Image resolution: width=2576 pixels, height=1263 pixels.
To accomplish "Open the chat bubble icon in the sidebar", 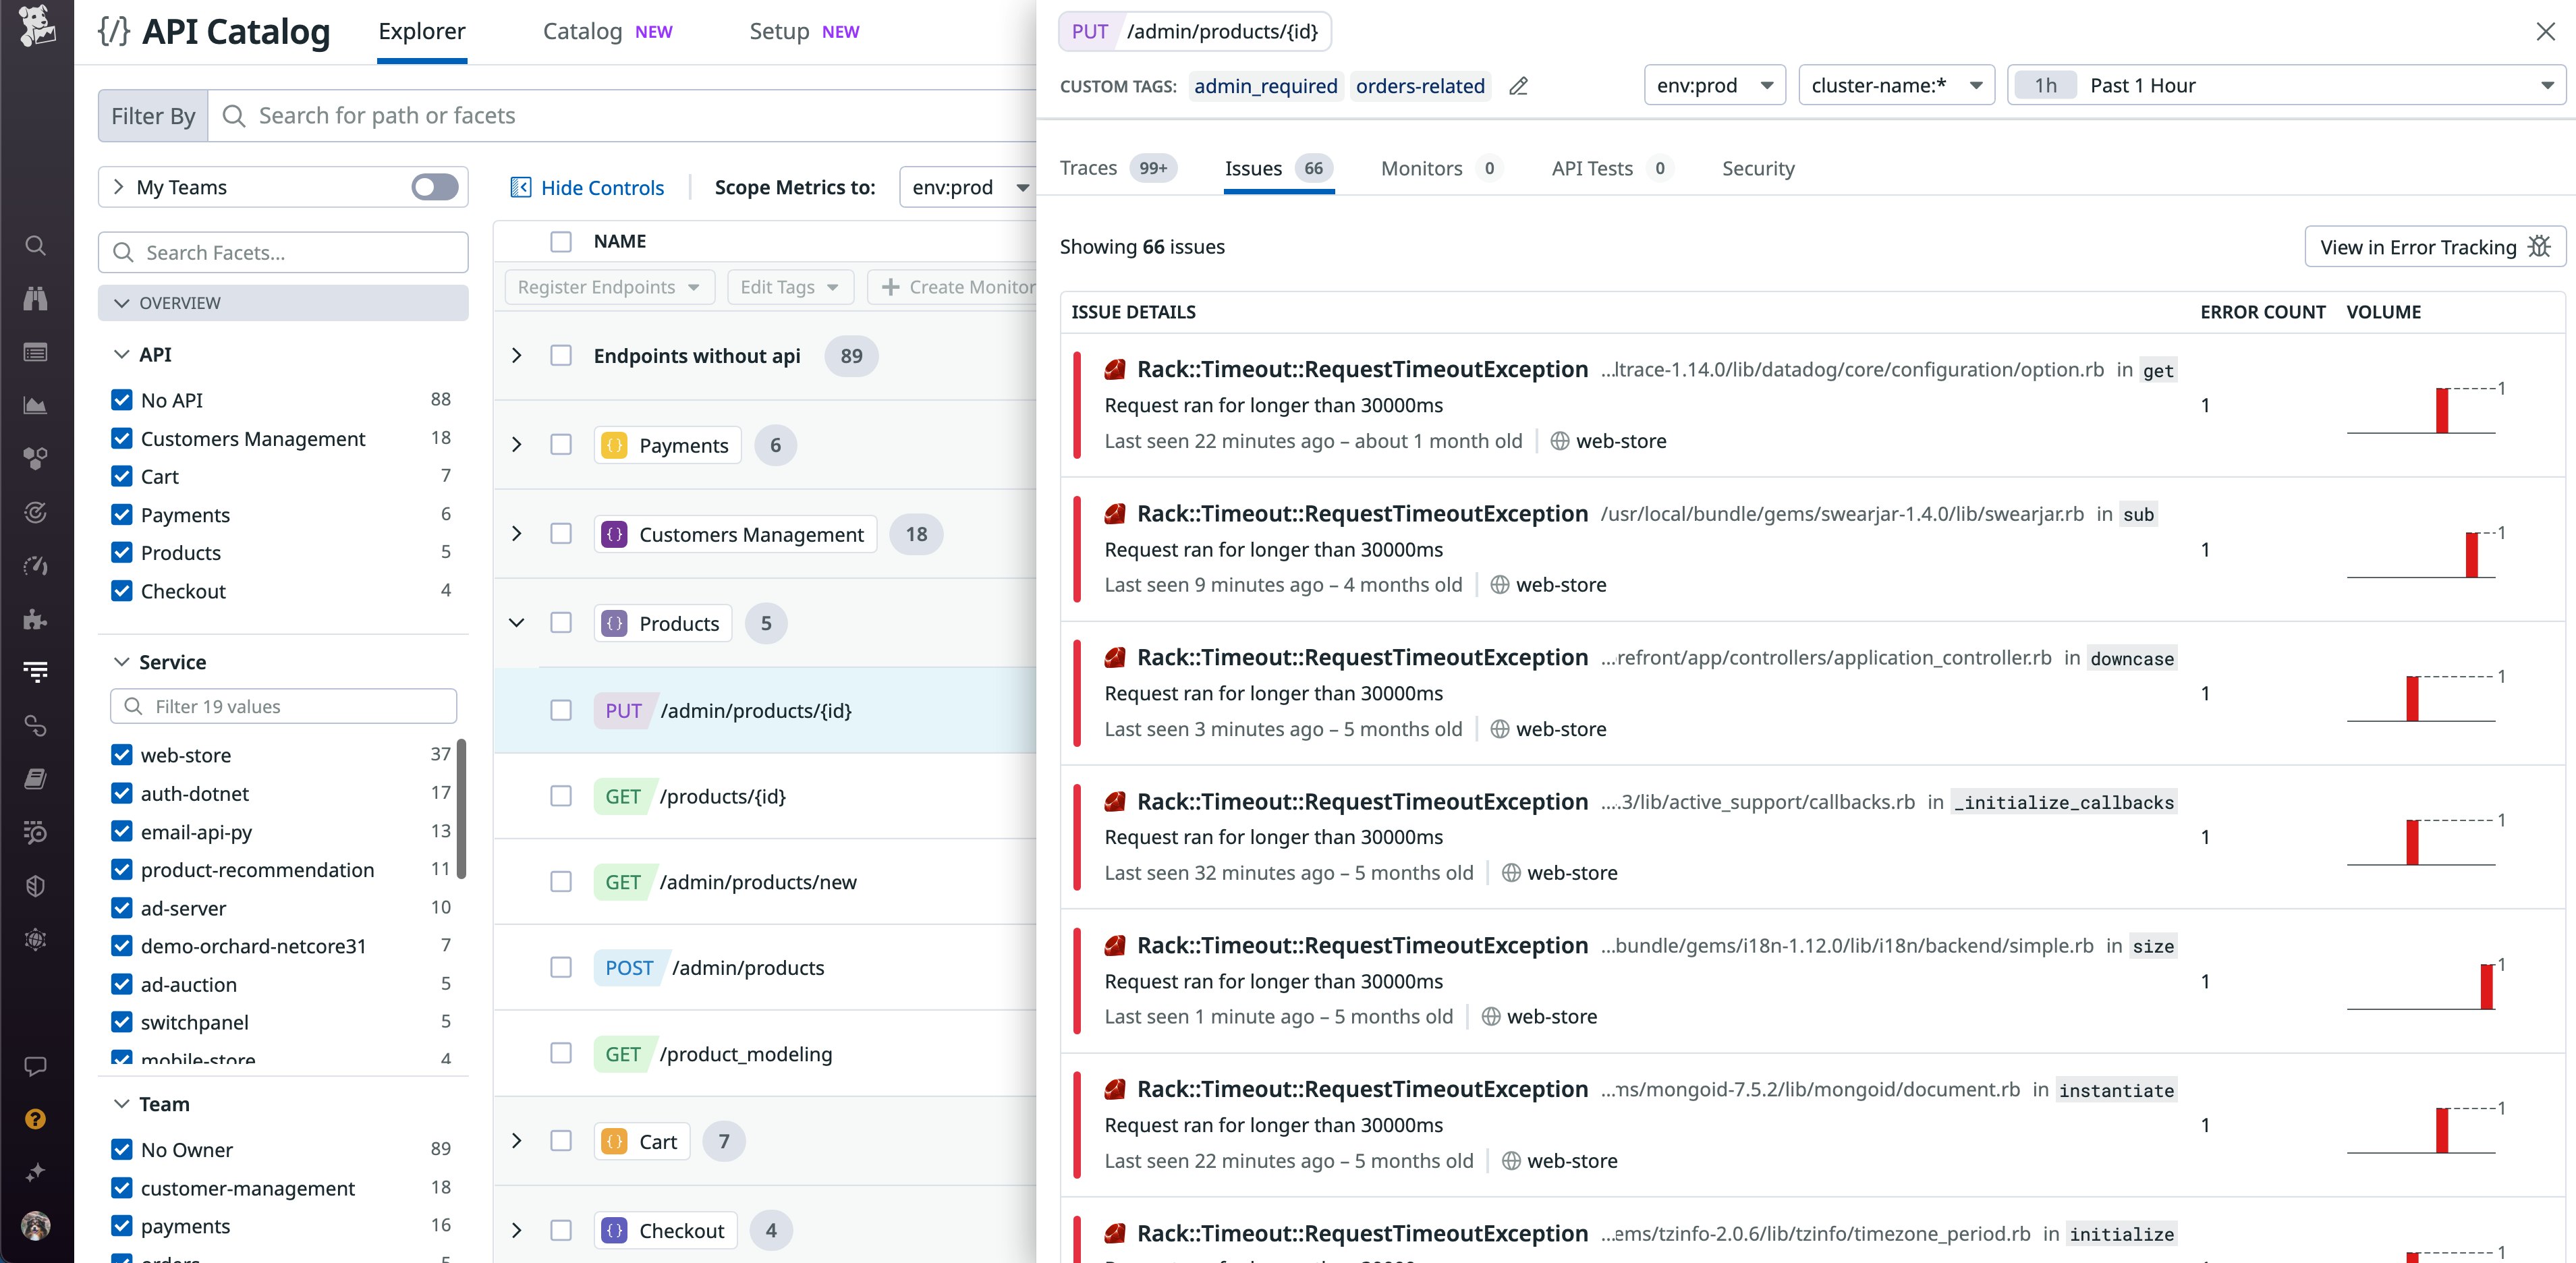I will pyautogui.click(x=36, y=1066).
